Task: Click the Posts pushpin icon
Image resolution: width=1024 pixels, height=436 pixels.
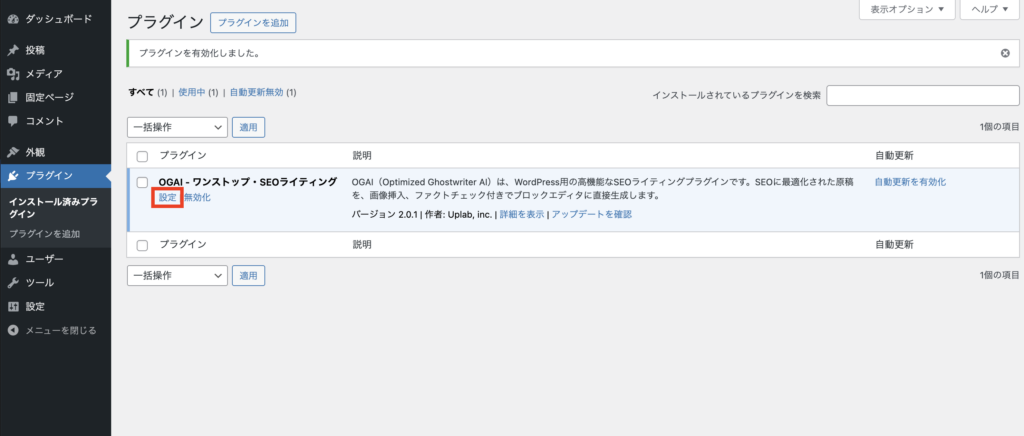Action: 13,50
